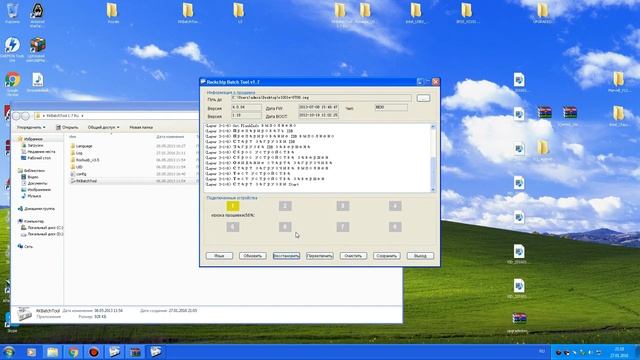This screenshot has width=640, height=360.
Task: Select the Rockusb_v3.5 folder in Explorer
Action: pyautogui.click(x=85, y=160)
